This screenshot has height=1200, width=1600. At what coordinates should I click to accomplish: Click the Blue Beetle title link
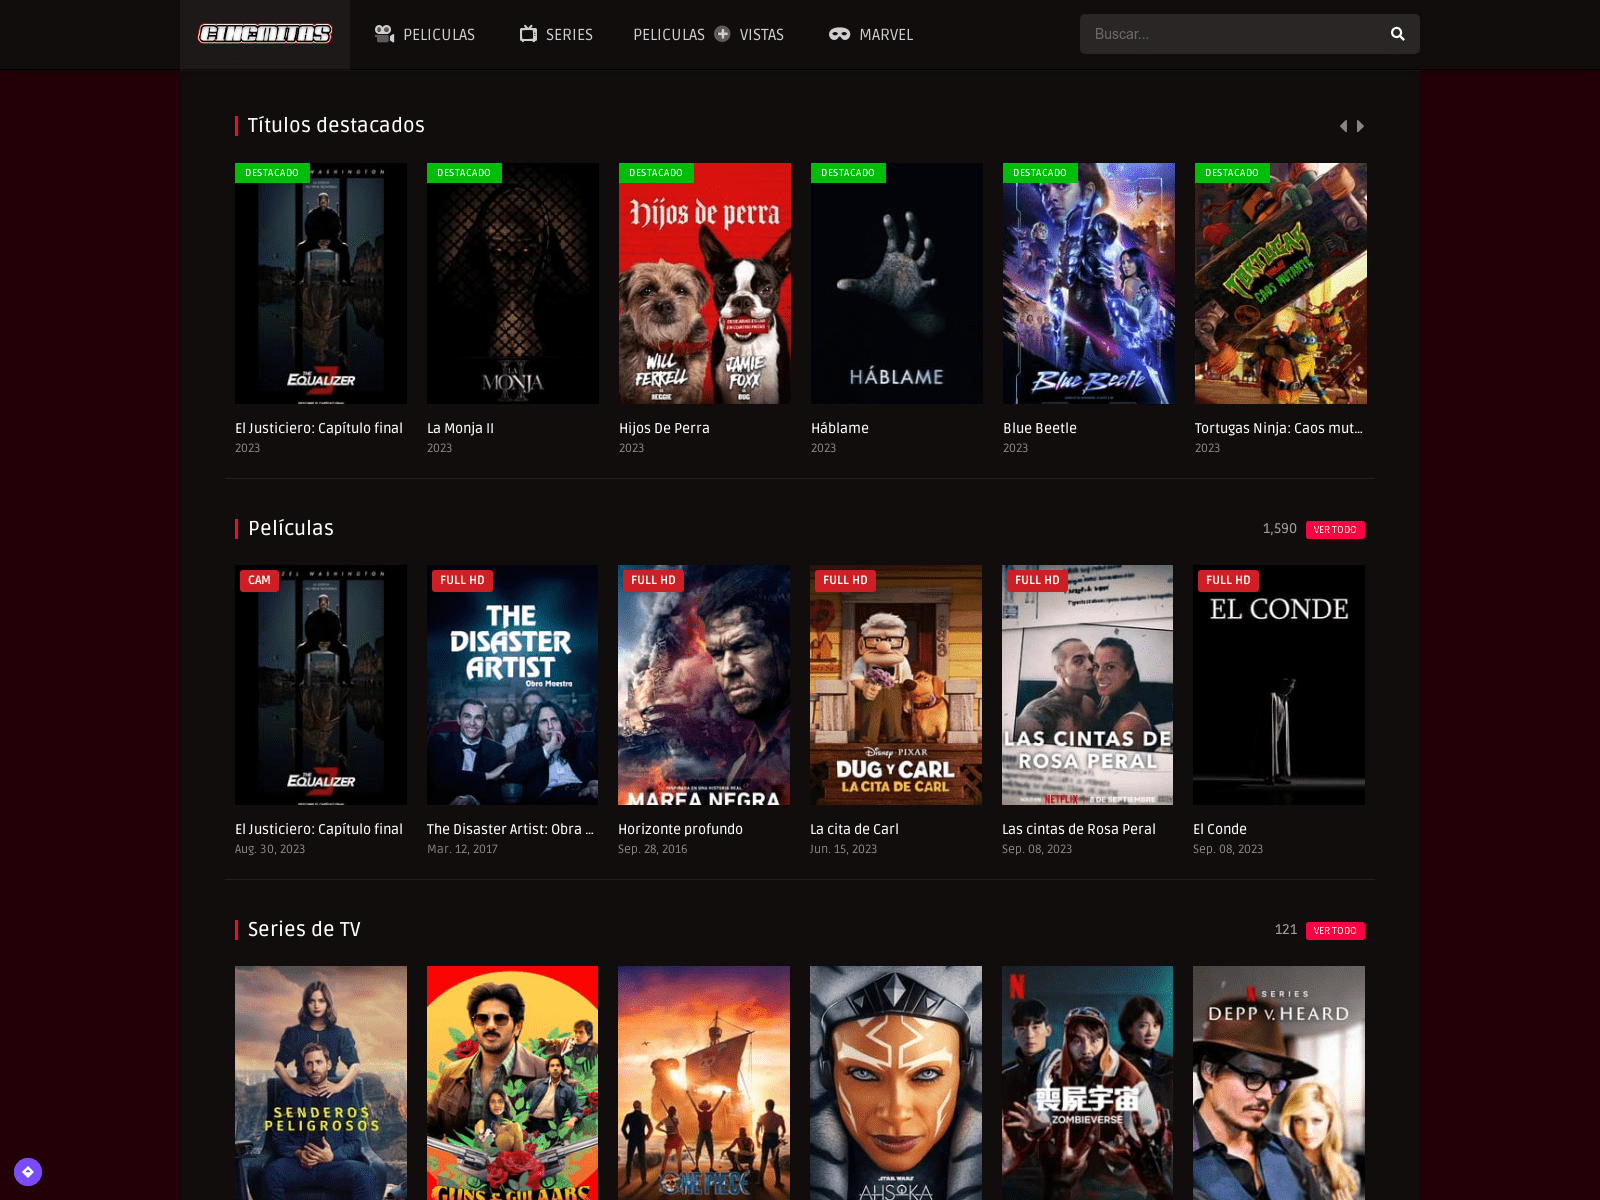(1040, 428)
